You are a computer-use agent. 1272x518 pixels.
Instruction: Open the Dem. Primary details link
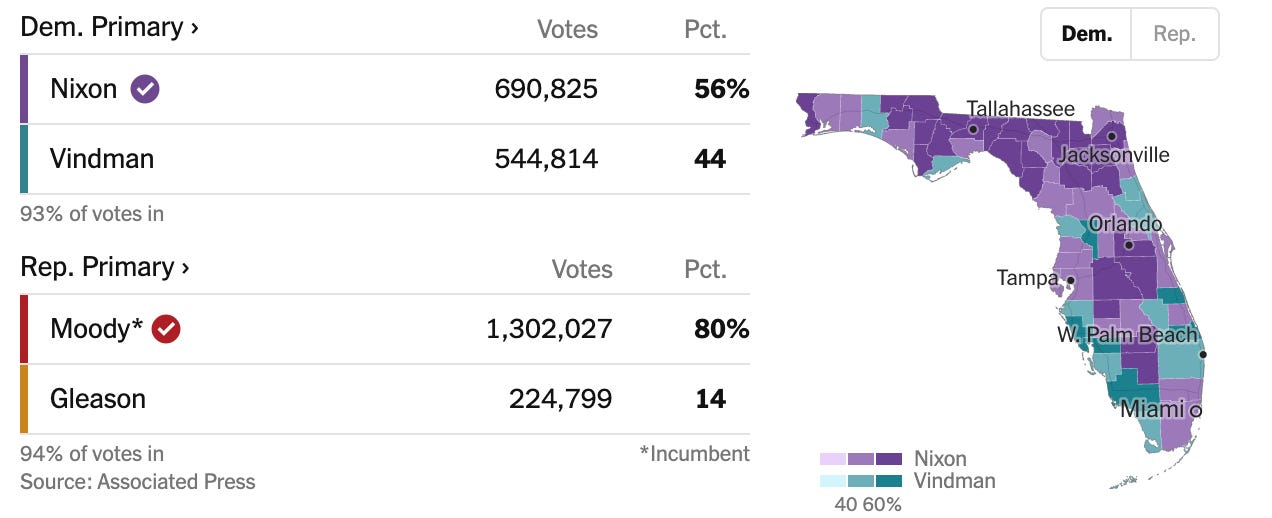point(110,27)
